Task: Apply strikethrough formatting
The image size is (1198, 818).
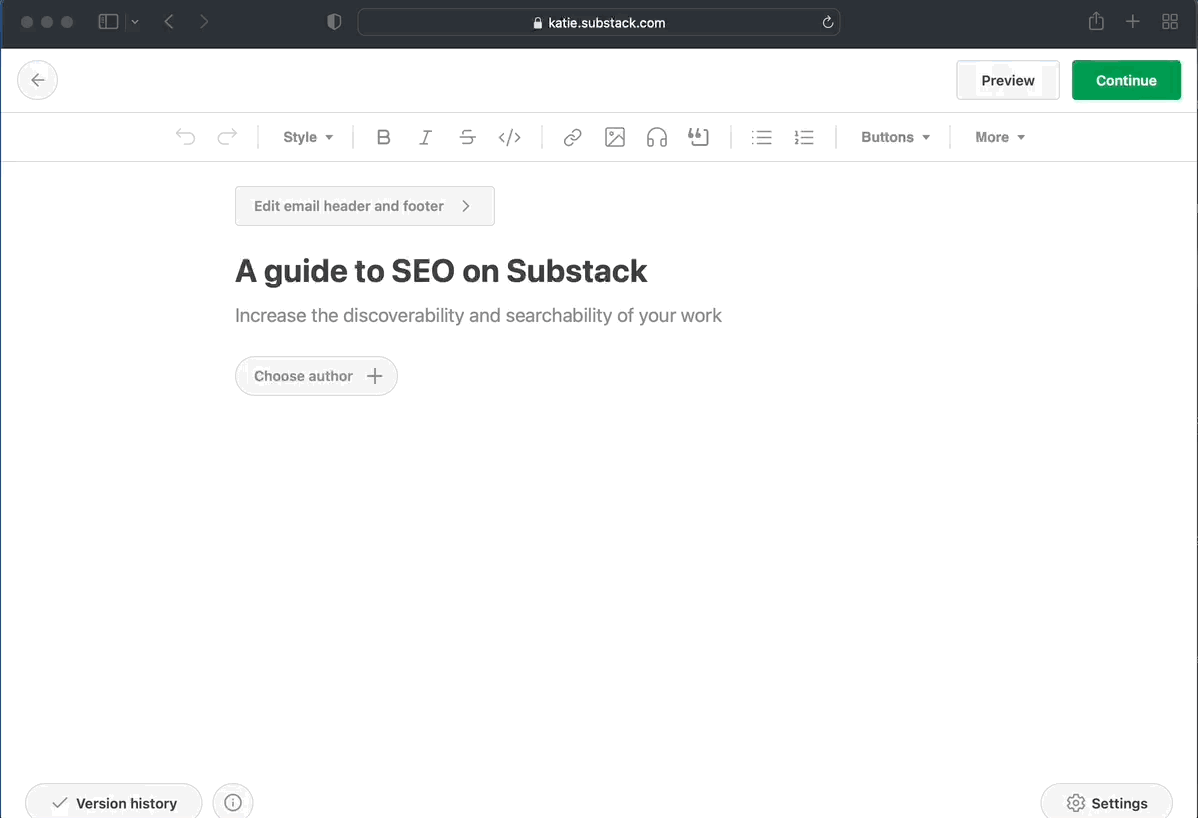Action: (x=468, y=137)
